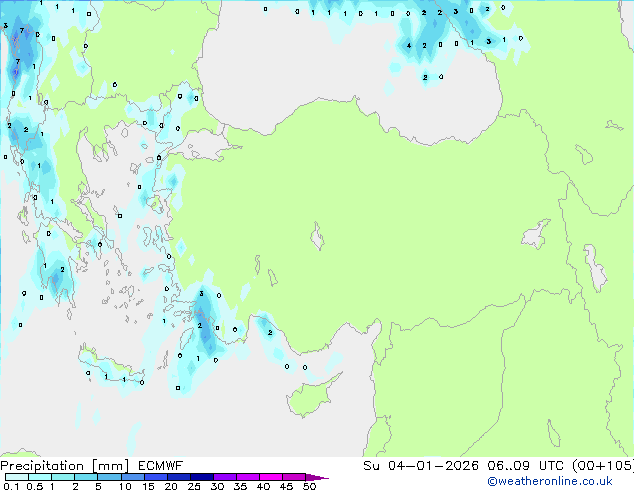Click the '30' legend scale label
This screenshot has height=490, width=634.
point(217,486)
